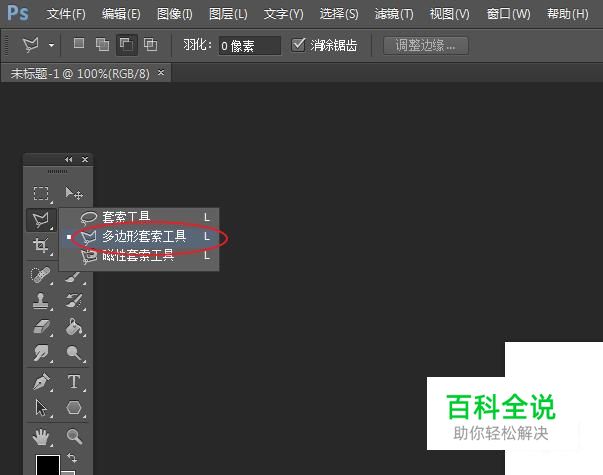Open the 选择(S) menu

point(339,14)
